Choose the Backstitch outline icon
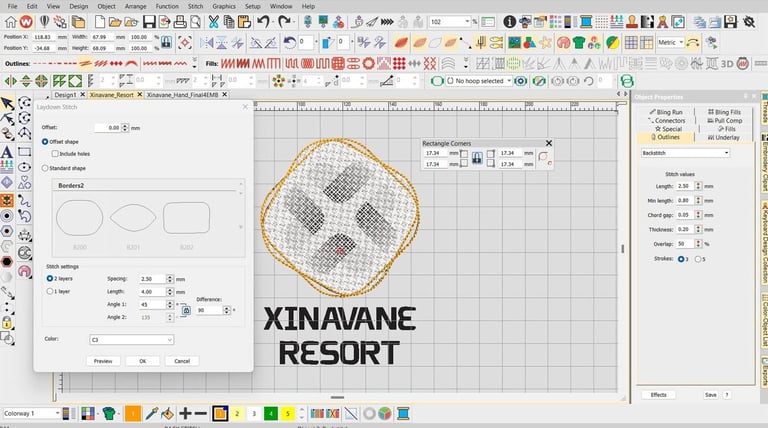The height and width of the screenshot is (428, 768). (x=85, y=64)
